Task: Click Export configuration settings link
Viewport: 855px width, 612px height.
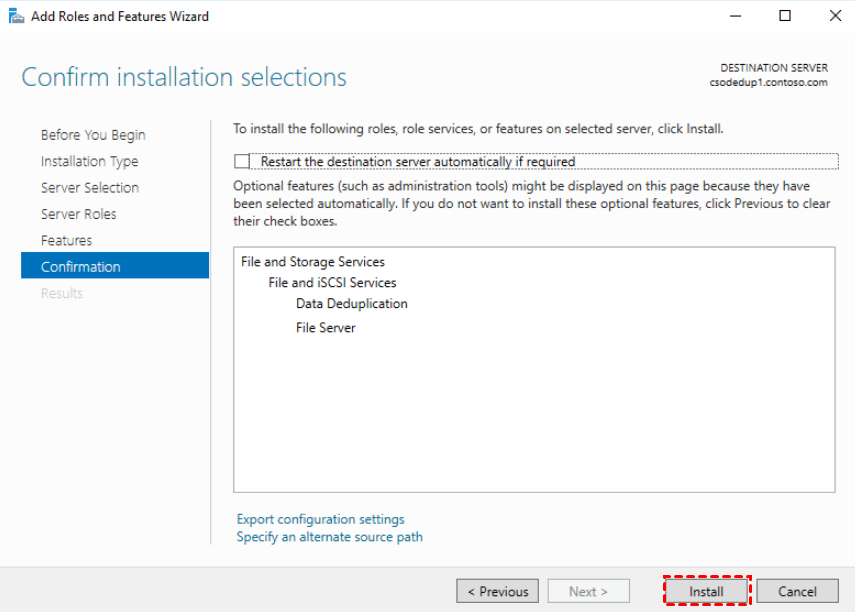Action: 320,519
